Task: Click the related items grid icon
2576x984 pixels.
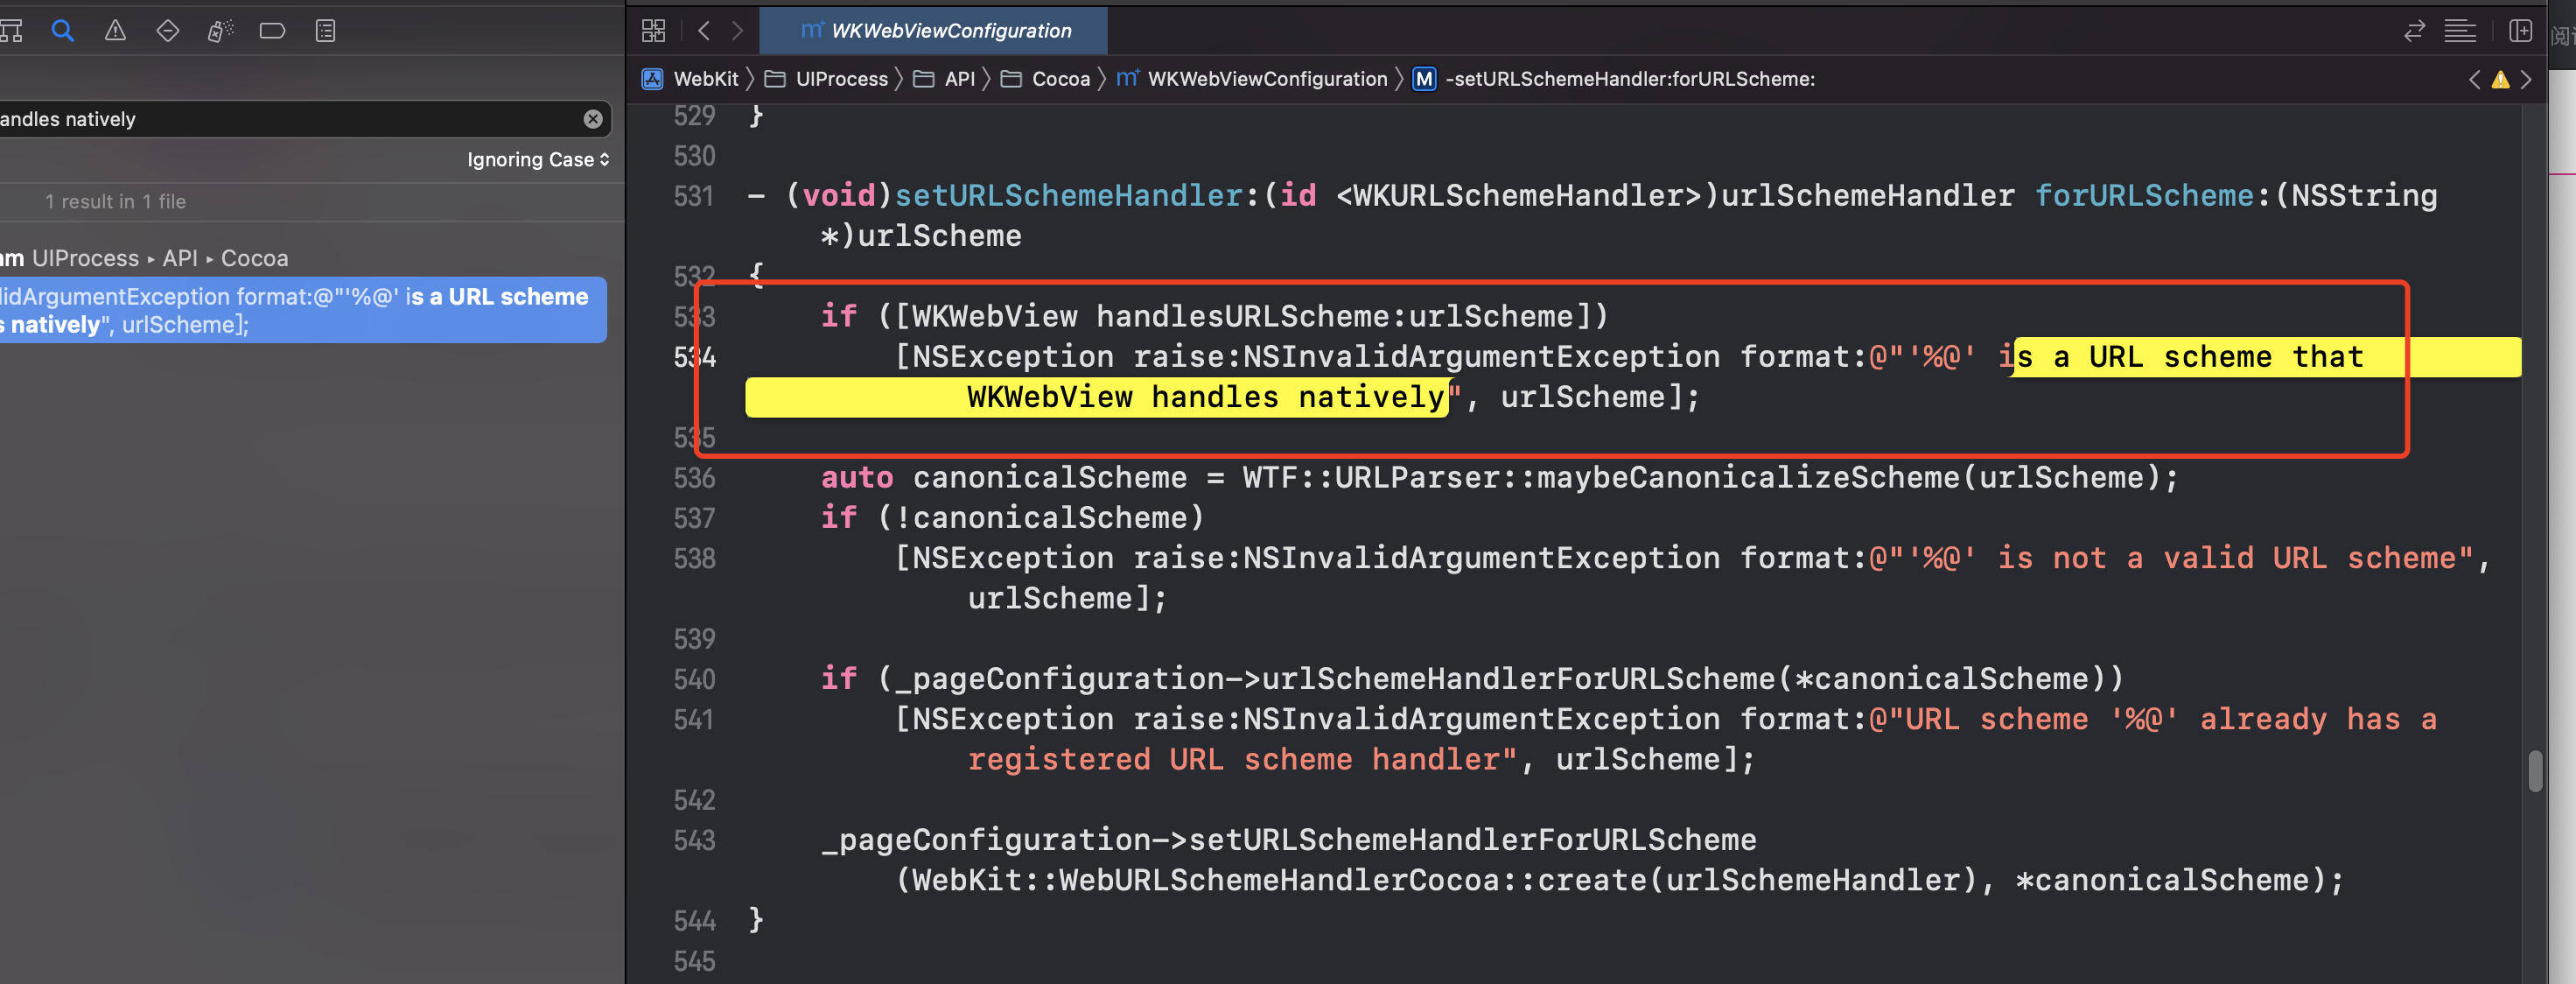Action: coord(653,31)
